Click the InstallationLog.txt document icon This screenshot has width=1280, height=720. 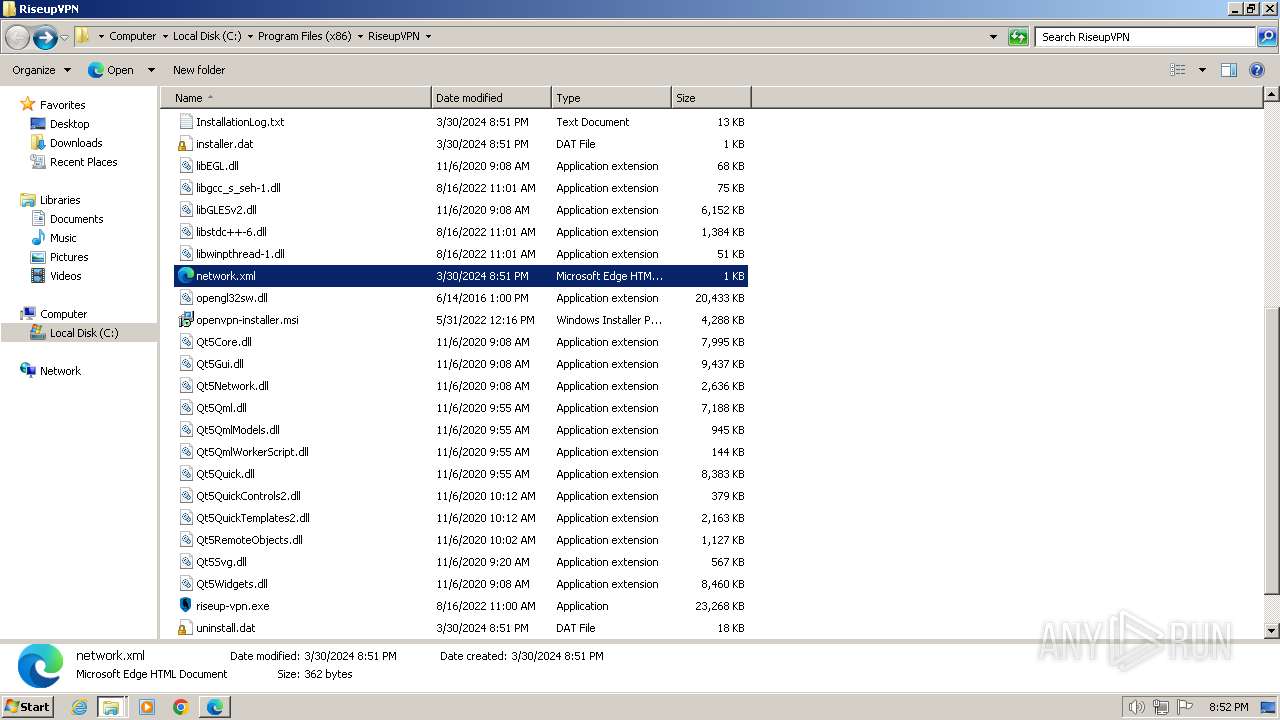pyautogui.click(x=185, y=122)
